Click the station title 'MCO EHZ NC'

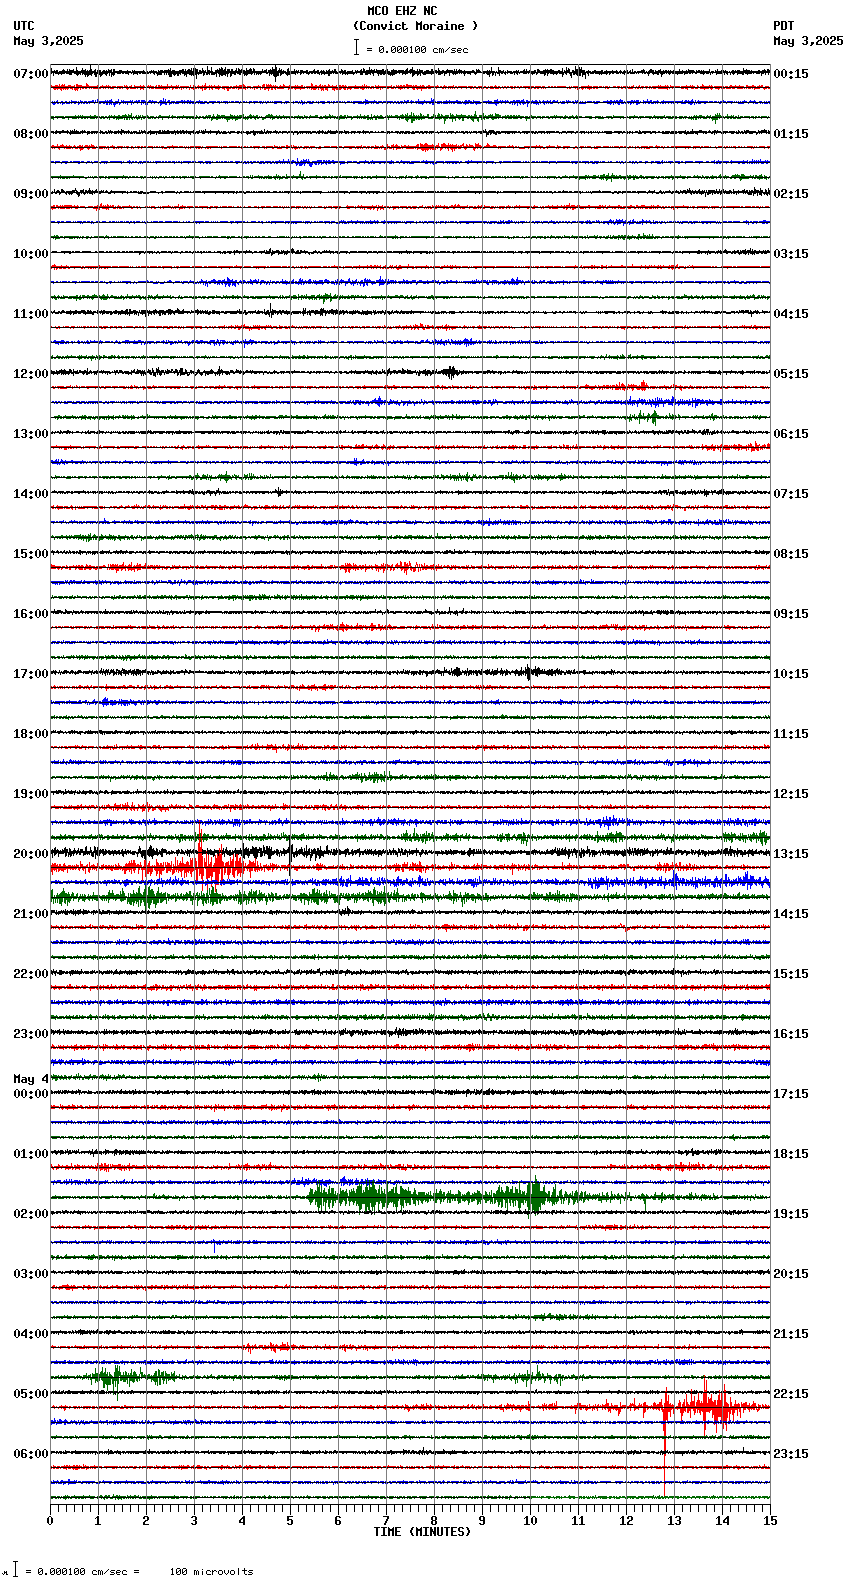[x=402, y=11]
